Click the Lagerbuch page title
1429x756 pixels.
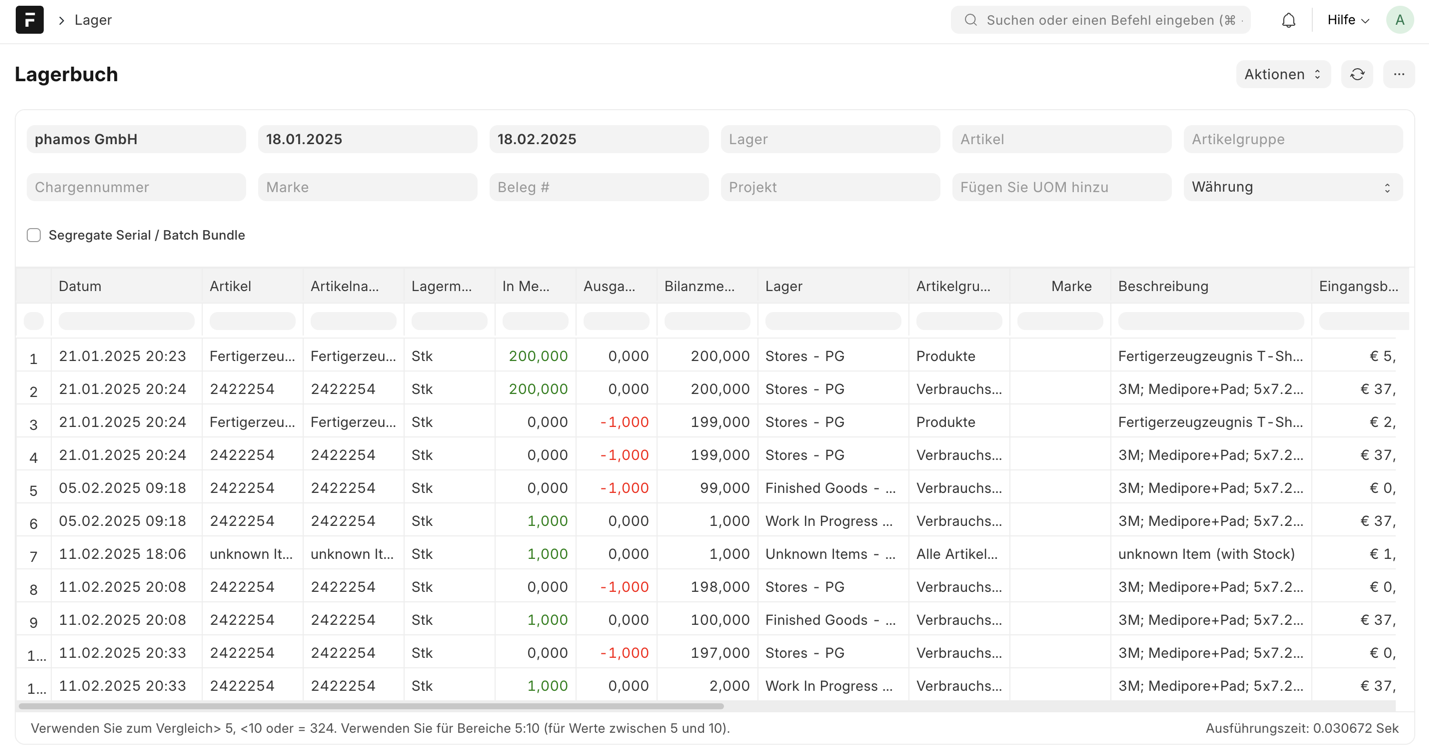tap(67, 74)
